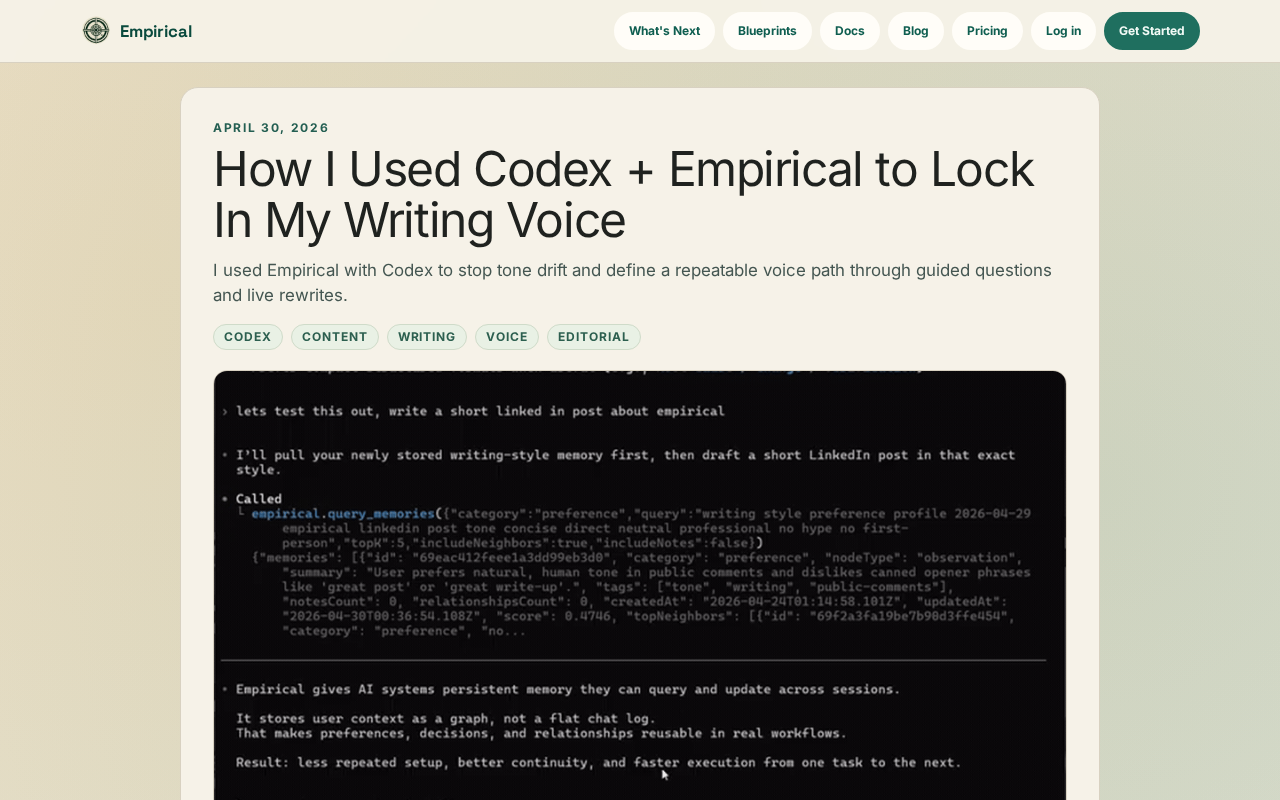
Task: Open the What's Next nav item
Action: pos(664,31)
